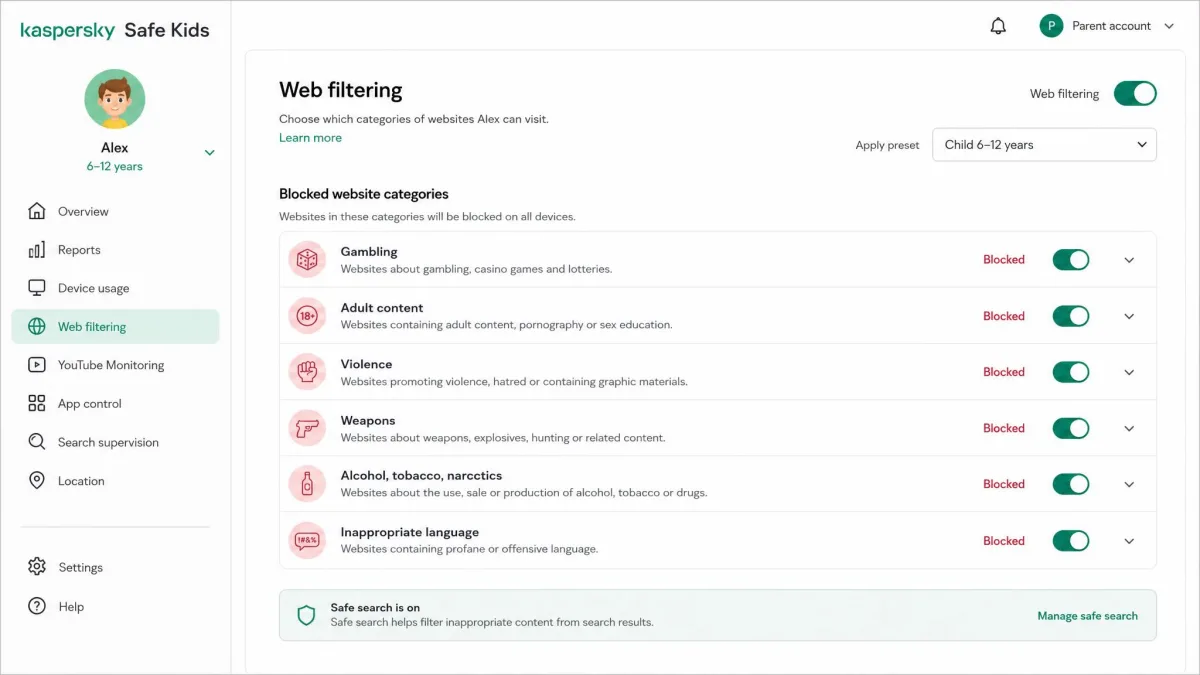Expand the Inappropriate language category row
The width and height of the screenshot is (1200, 675).
[x=1129, y=541]
